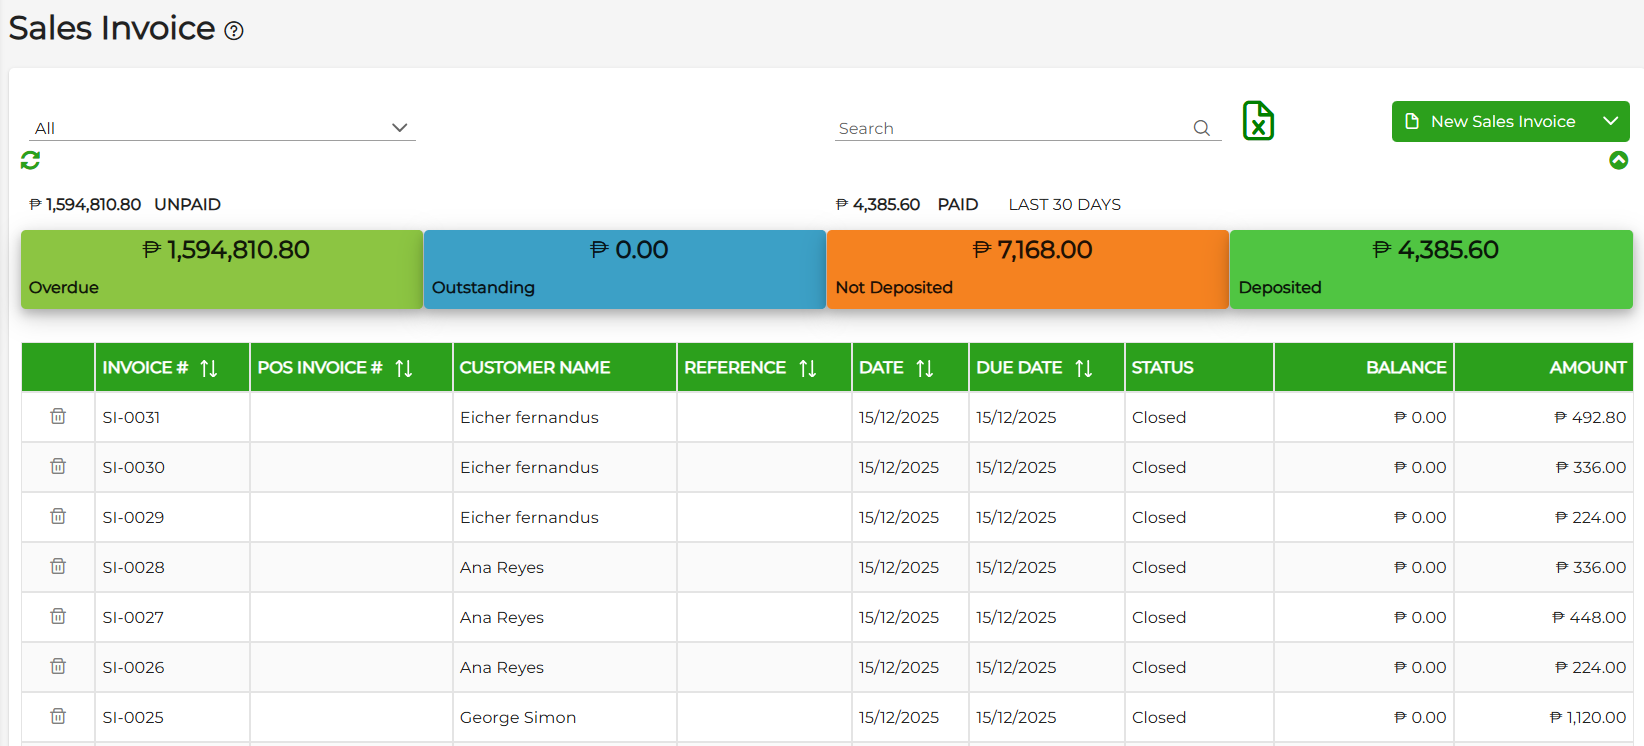Click the trash icon for SI-0028
Viewport: 1644px width, 746px height.
(58, 566)
